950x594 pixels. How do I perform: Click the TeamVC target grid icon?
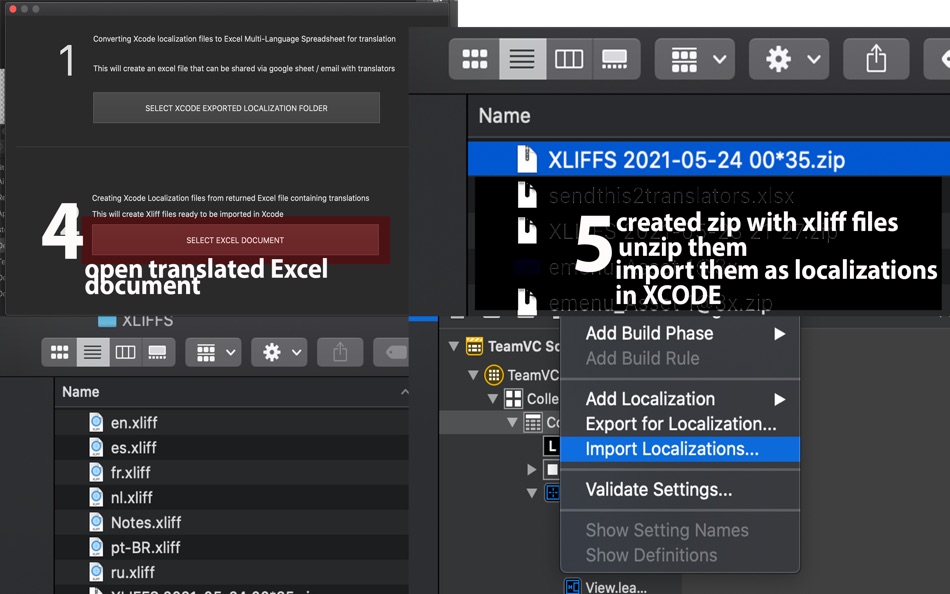494,375
